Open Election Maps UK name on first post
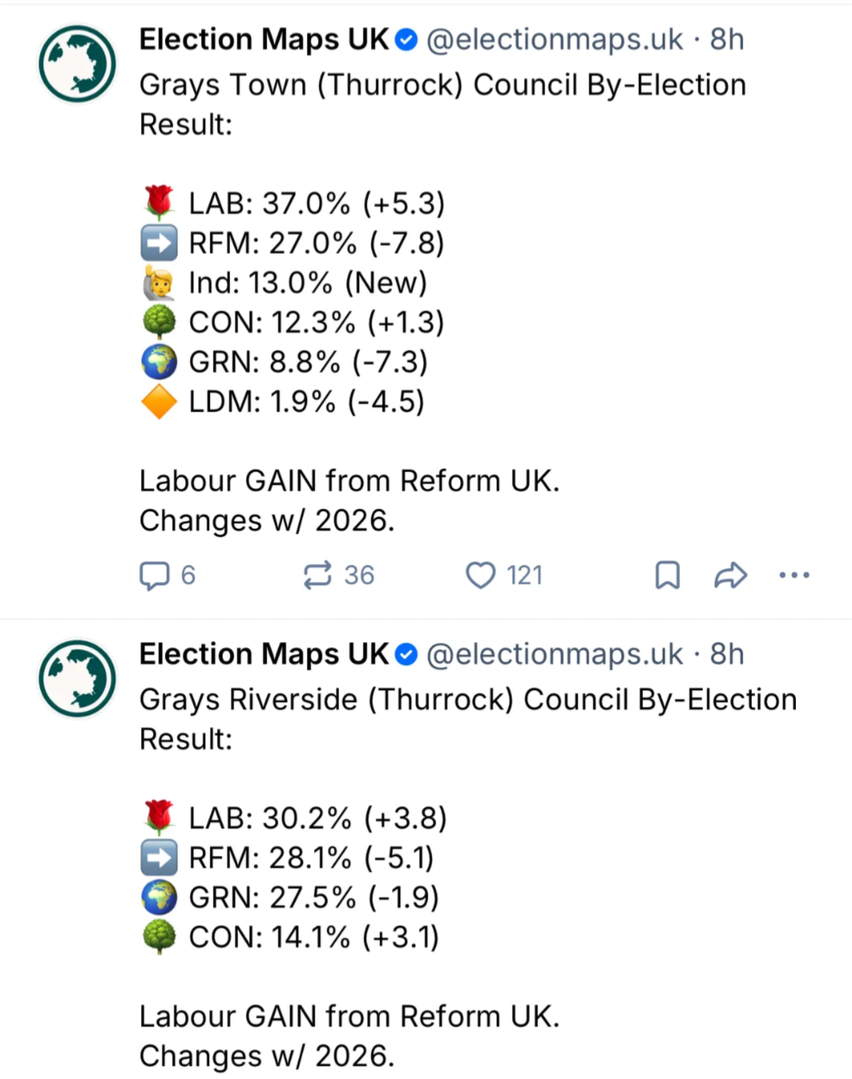The width and height of the screenshot is (852, 1079). pos(264,40)
